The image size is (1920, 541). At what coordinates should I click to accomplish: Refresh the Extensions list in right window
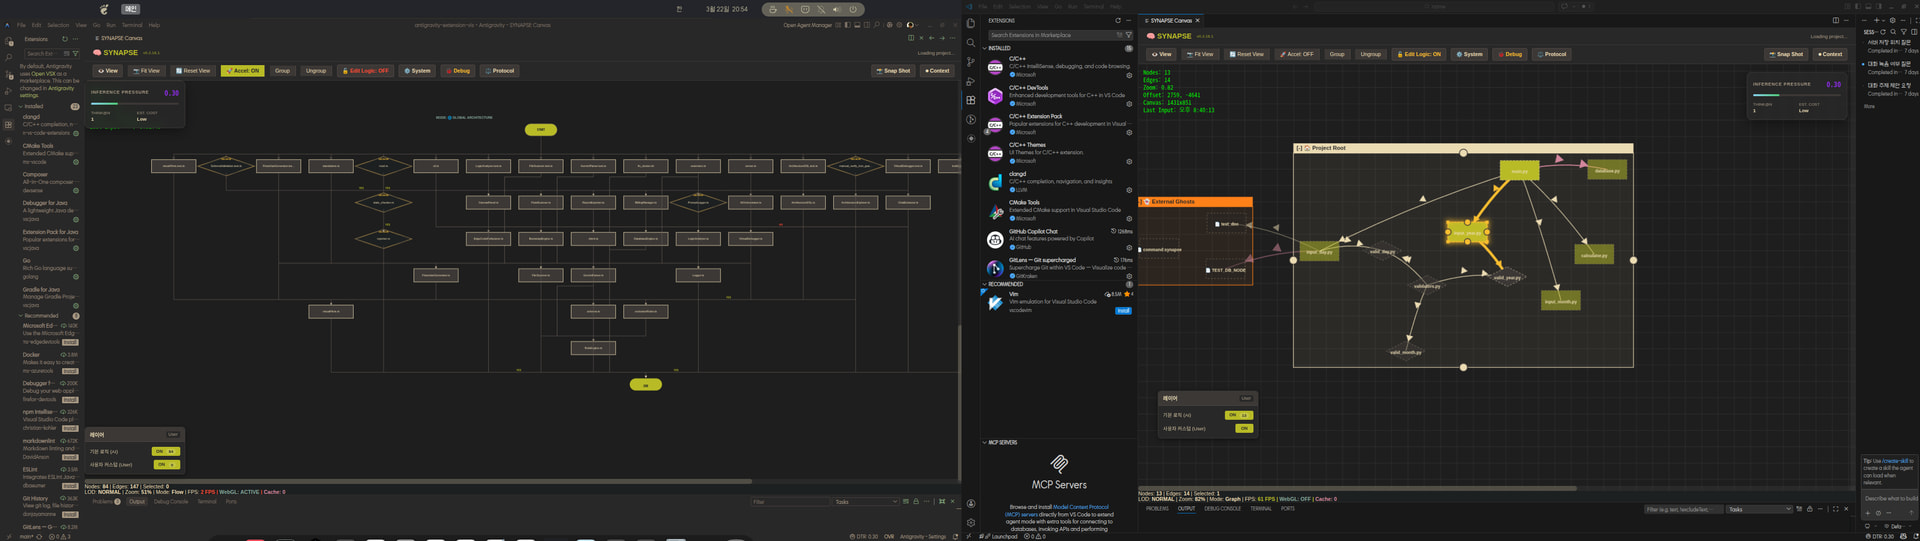point(1118,20)
